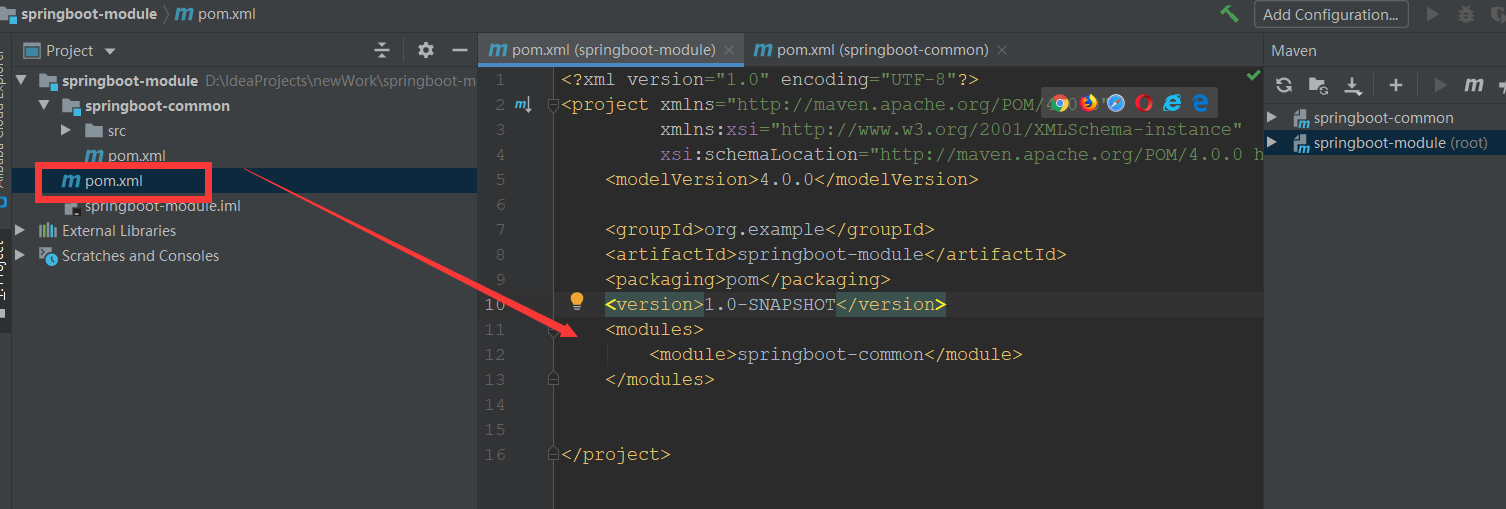The height and width of the screenshot is (509, 1506).
Task: Click the green inspection checkmark in editor
Action: 1253,76
